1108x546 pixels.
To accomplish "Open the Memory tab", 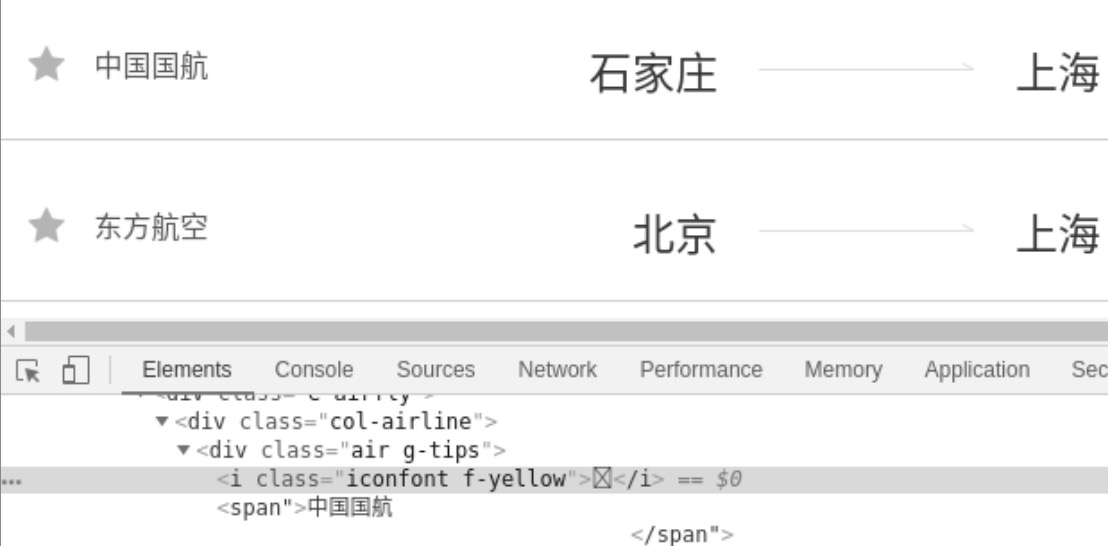I will point(843,369).
